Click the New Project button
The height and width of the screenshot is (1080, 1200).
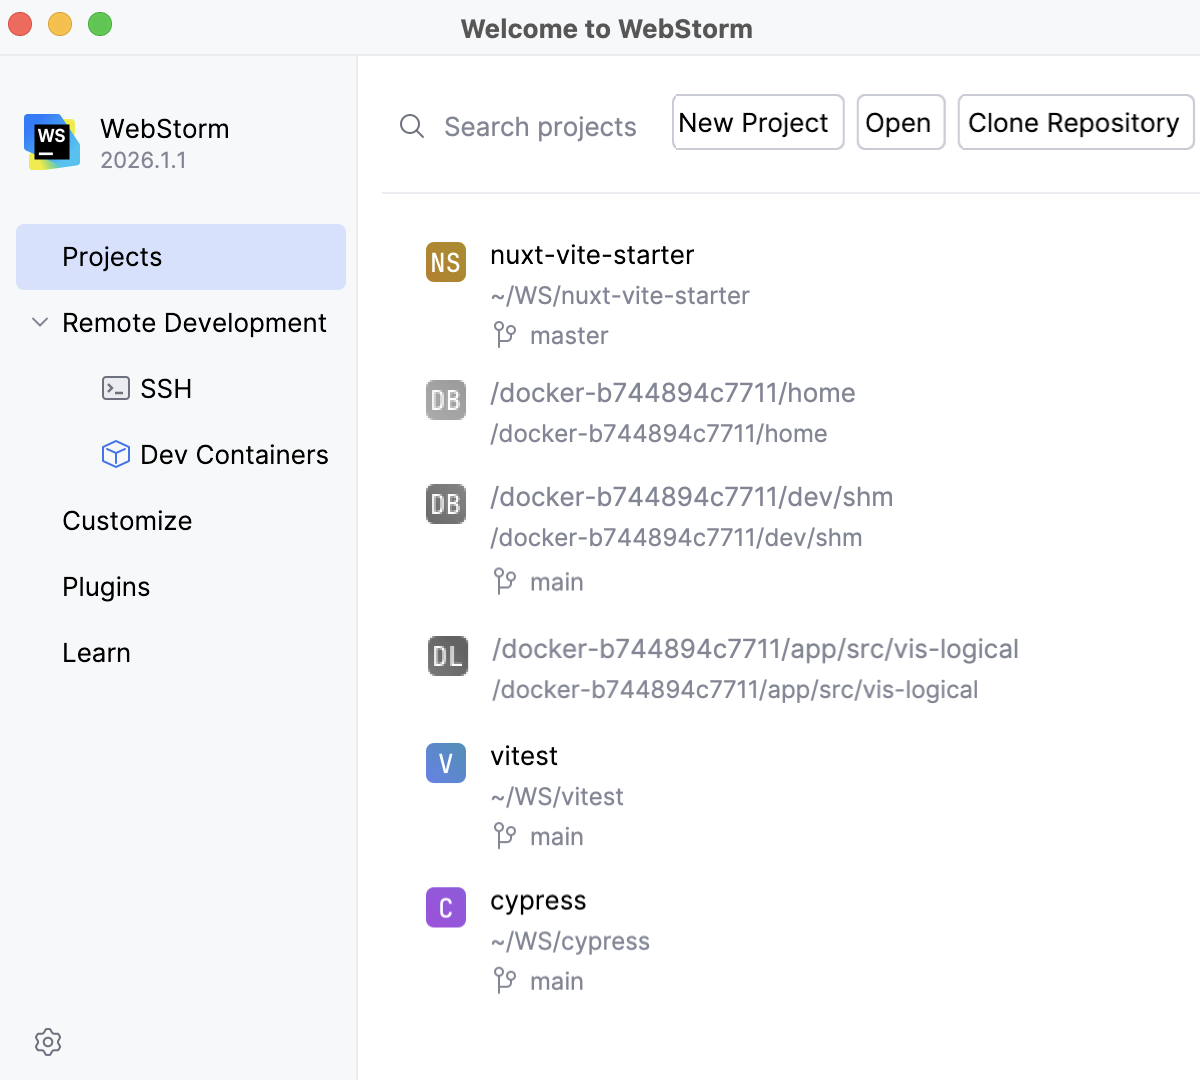click(758, 122)
